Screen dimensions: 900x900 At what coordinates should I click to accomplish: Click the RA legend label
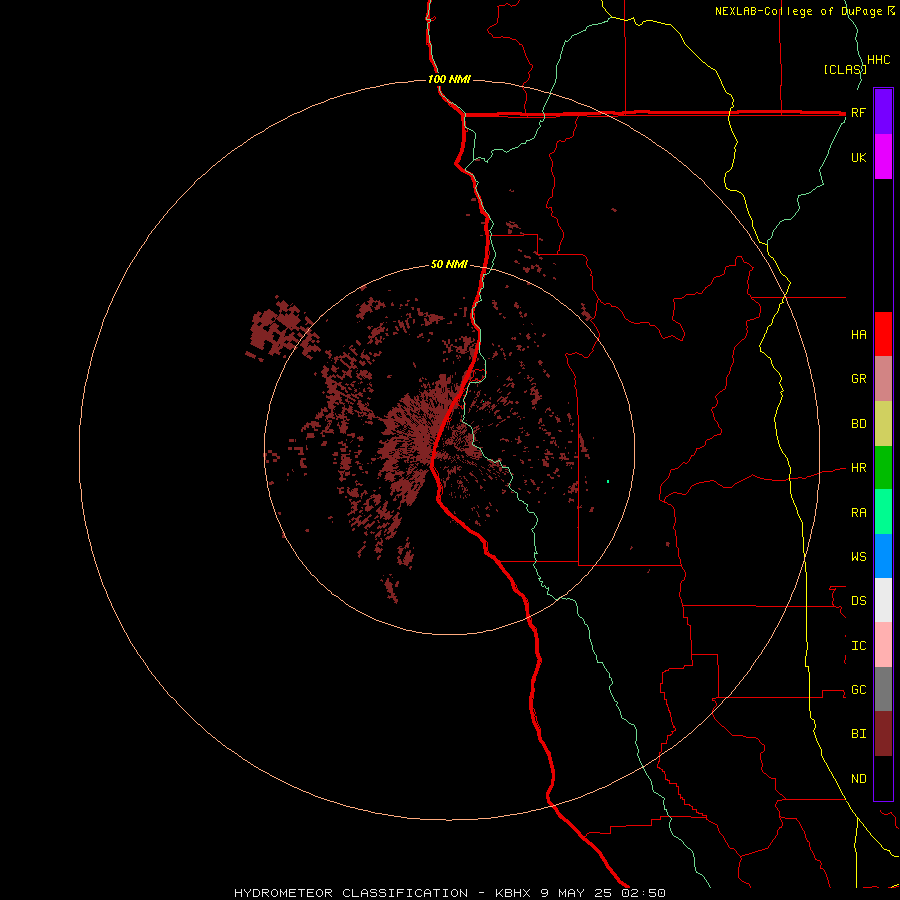858,513
